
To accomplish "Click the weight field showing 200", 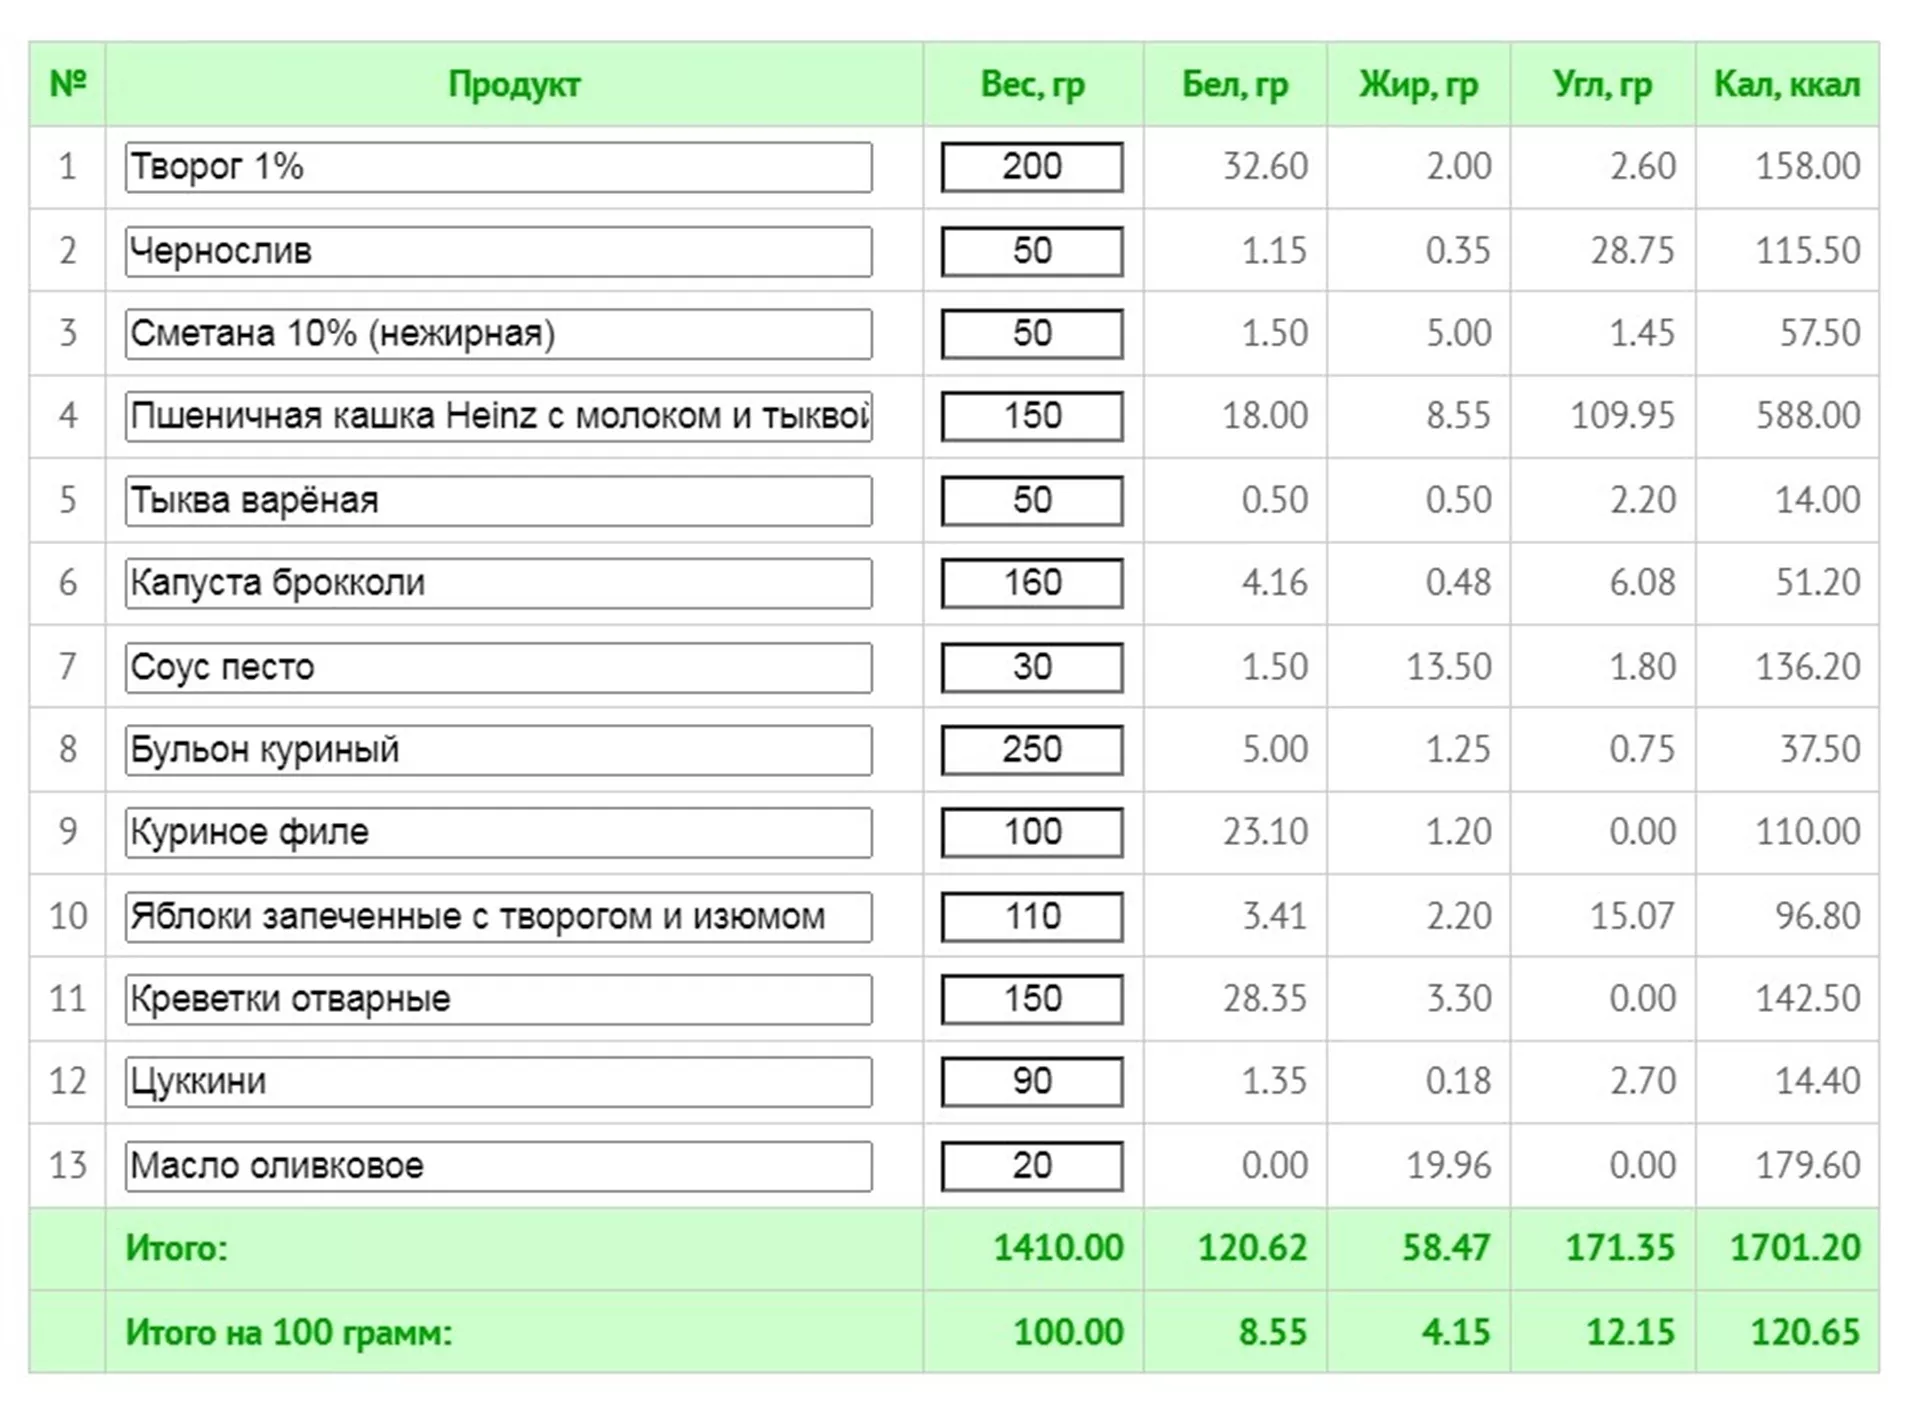I will pyautogui.click(x=1031, y=167).
